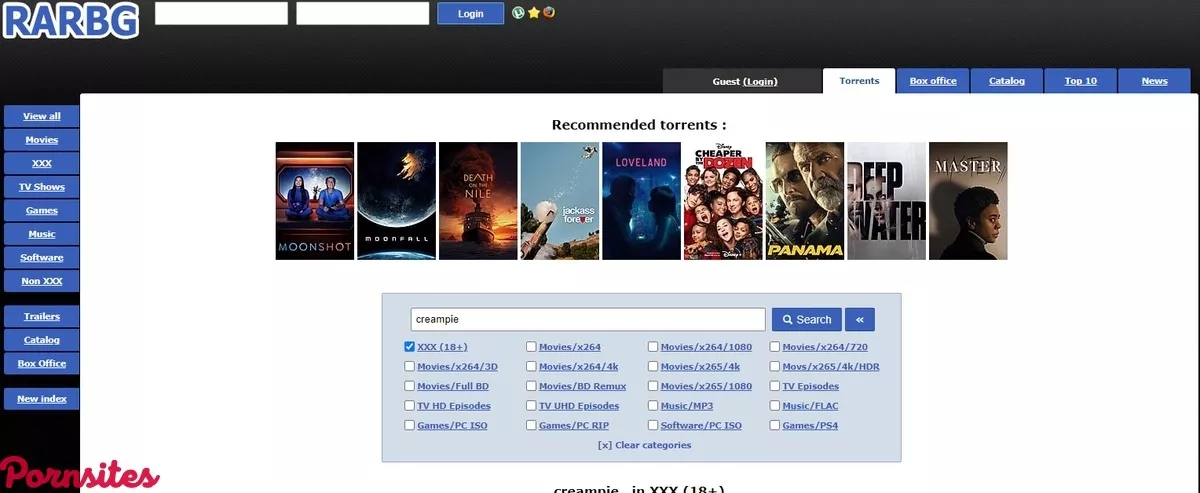Enable the Movies/x264 checkbox
Image resolution: width=1200 pixels, height=493 pixels.
click(531, 347)
